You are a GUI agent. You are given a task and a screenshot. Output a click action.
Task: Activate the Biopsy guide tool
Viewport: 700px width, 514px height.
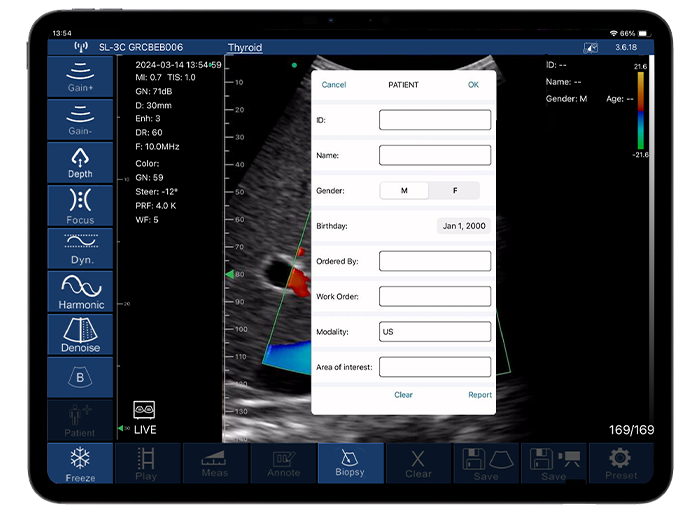point(350,463)
